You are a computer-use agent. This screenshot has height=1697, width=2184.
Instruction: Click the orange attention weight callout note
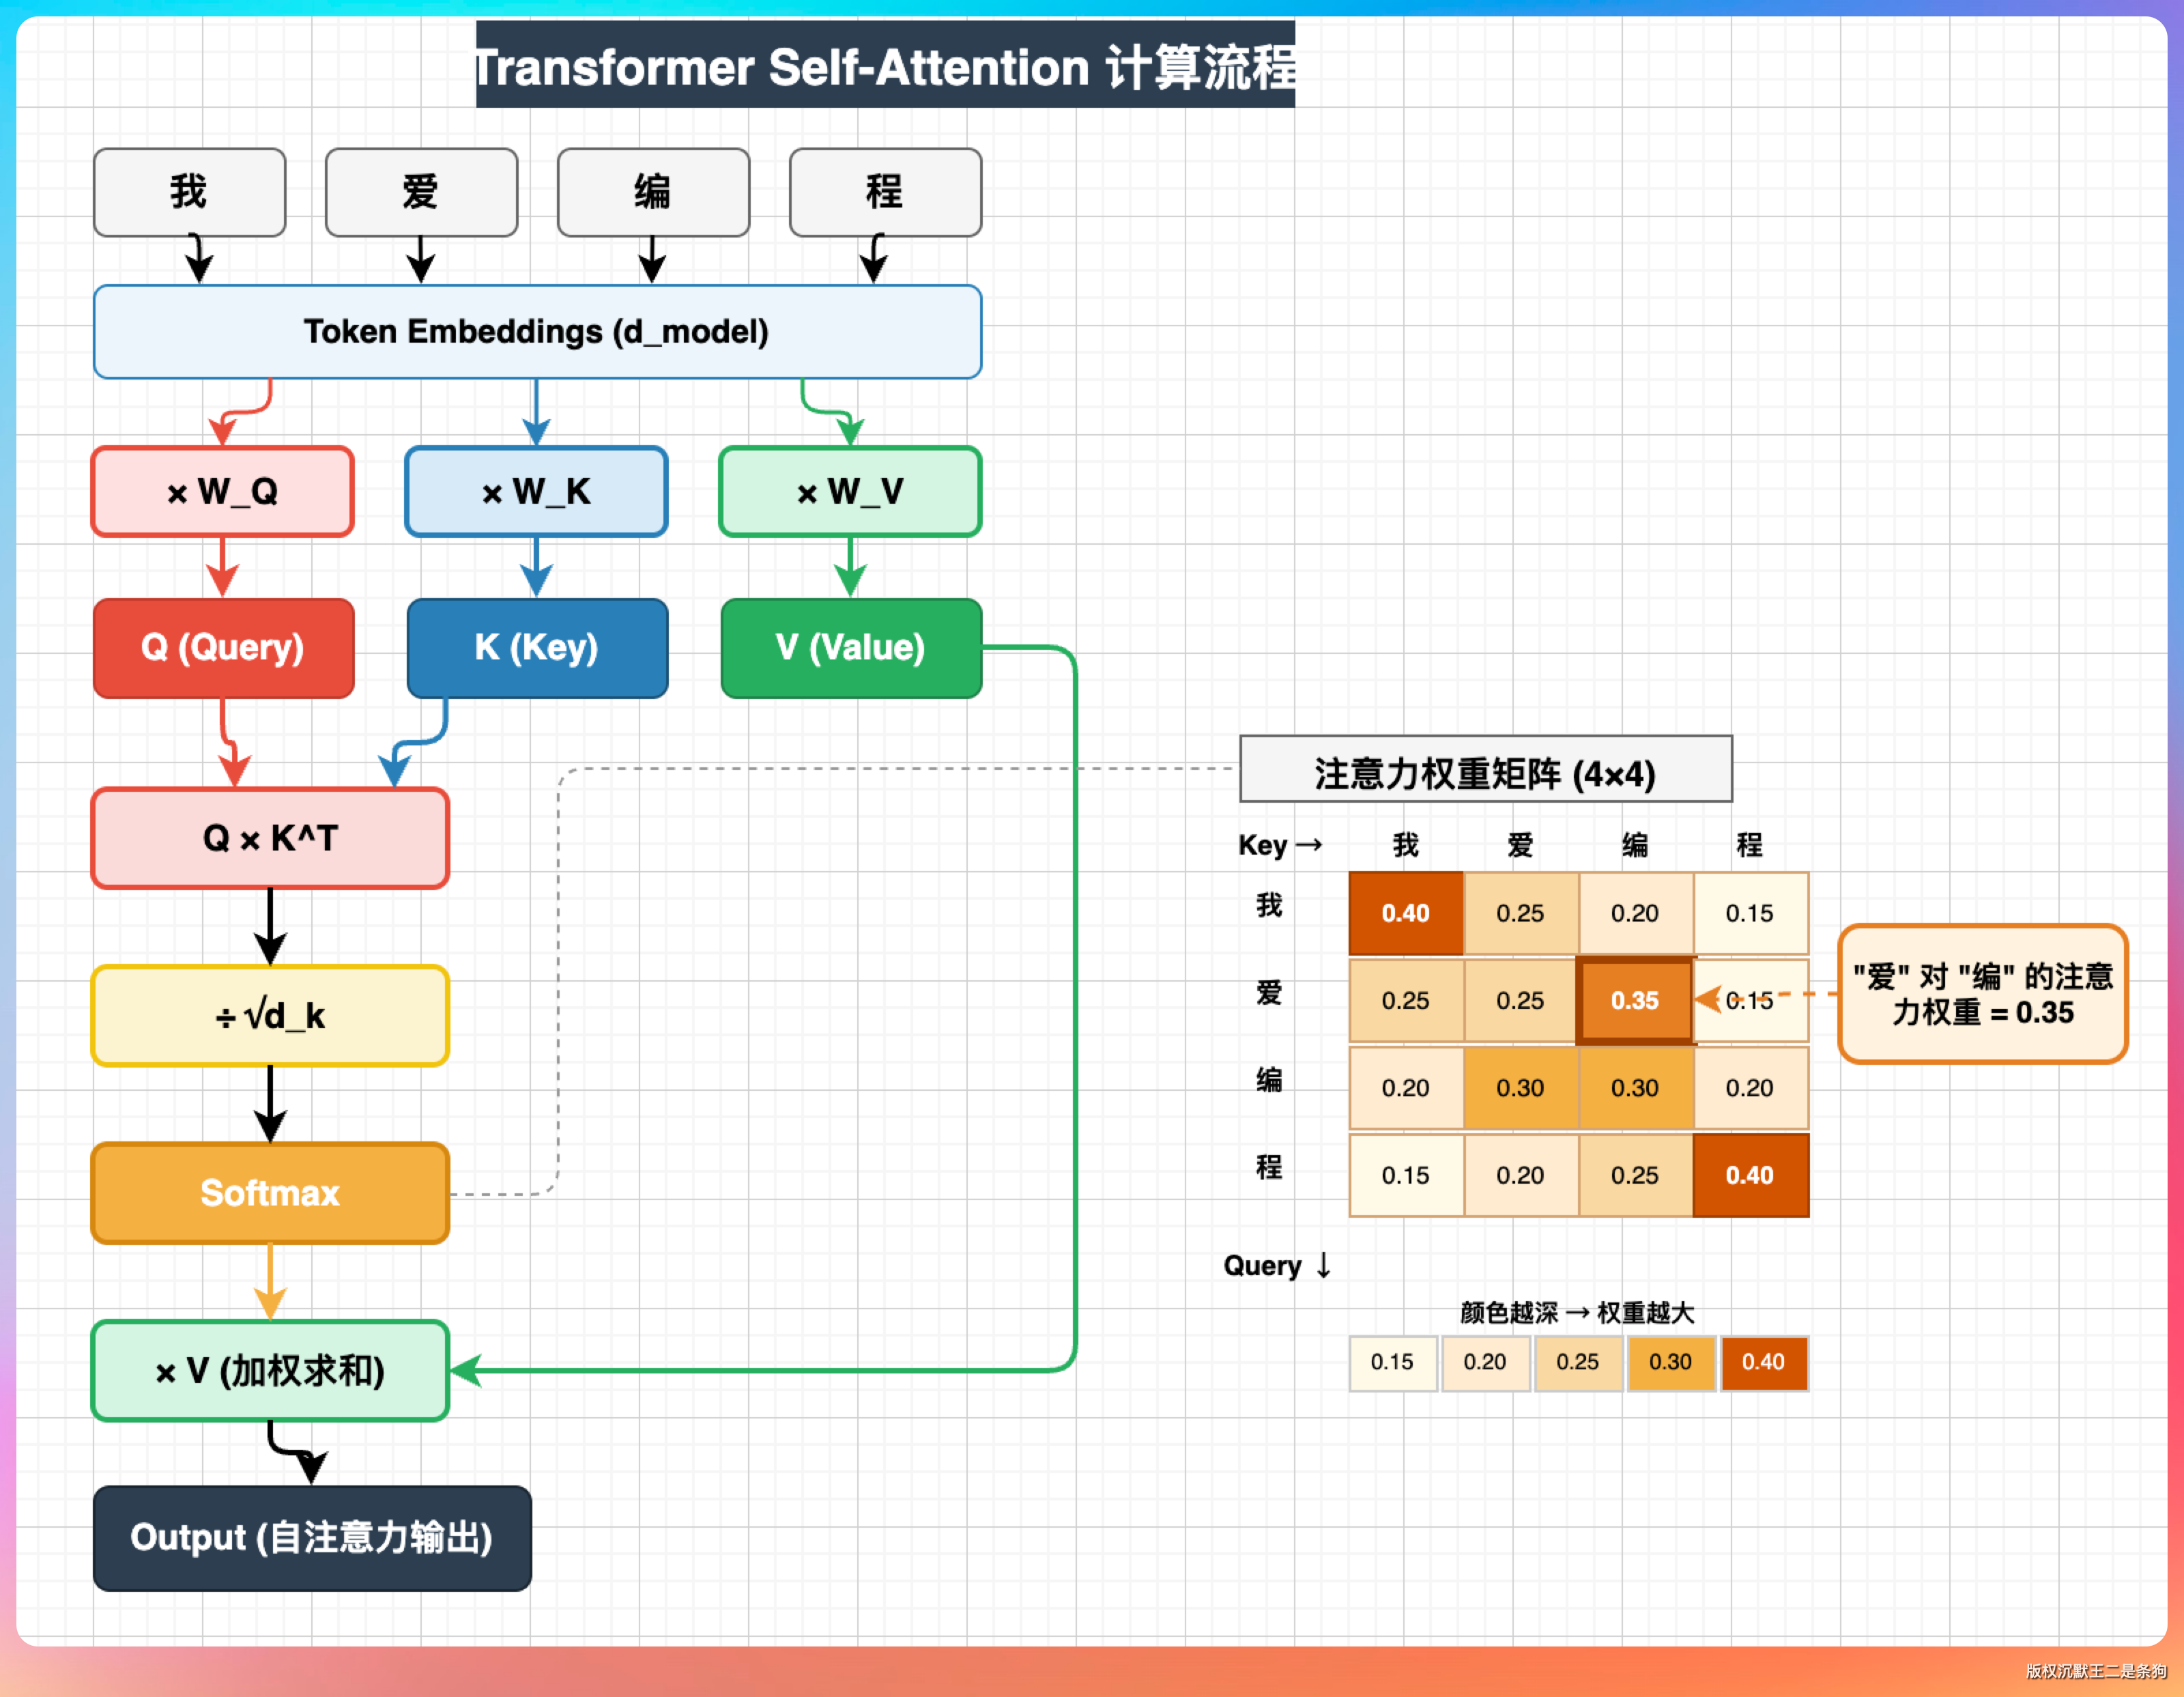coord(1982,994)
